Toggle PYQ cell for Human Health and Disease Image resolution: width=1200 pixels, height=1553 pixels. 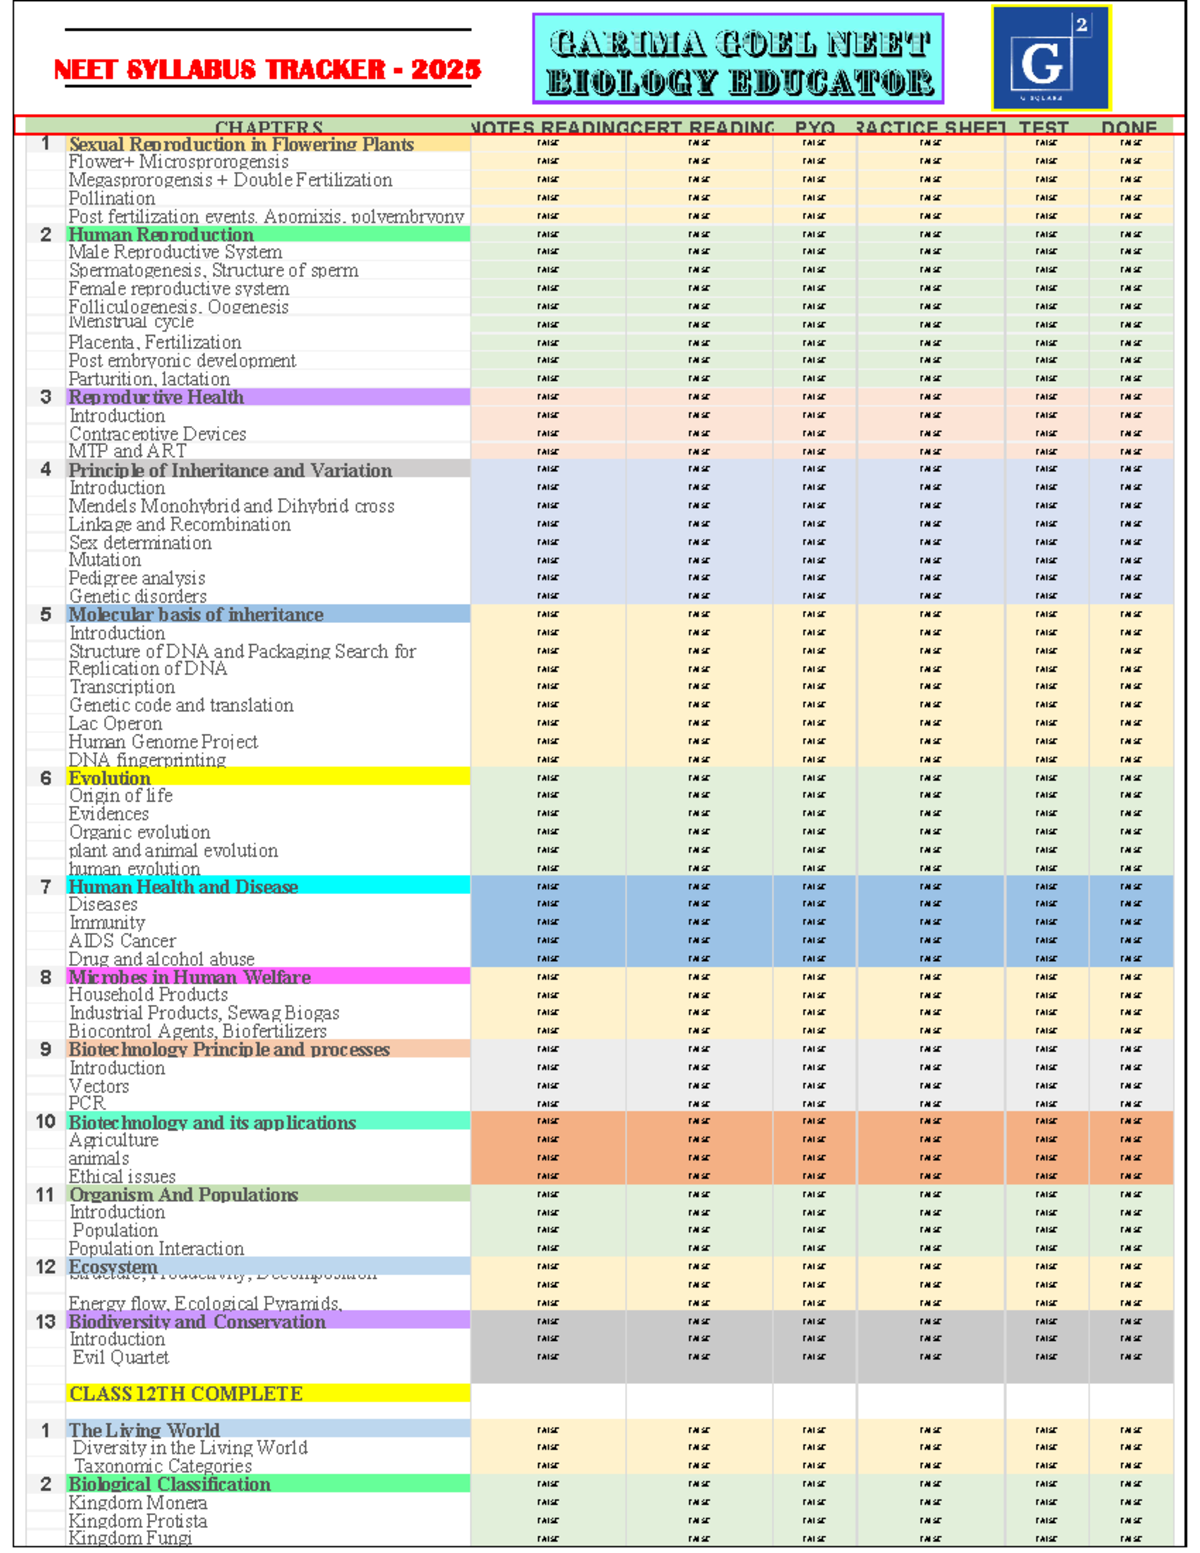pos(814,886)
